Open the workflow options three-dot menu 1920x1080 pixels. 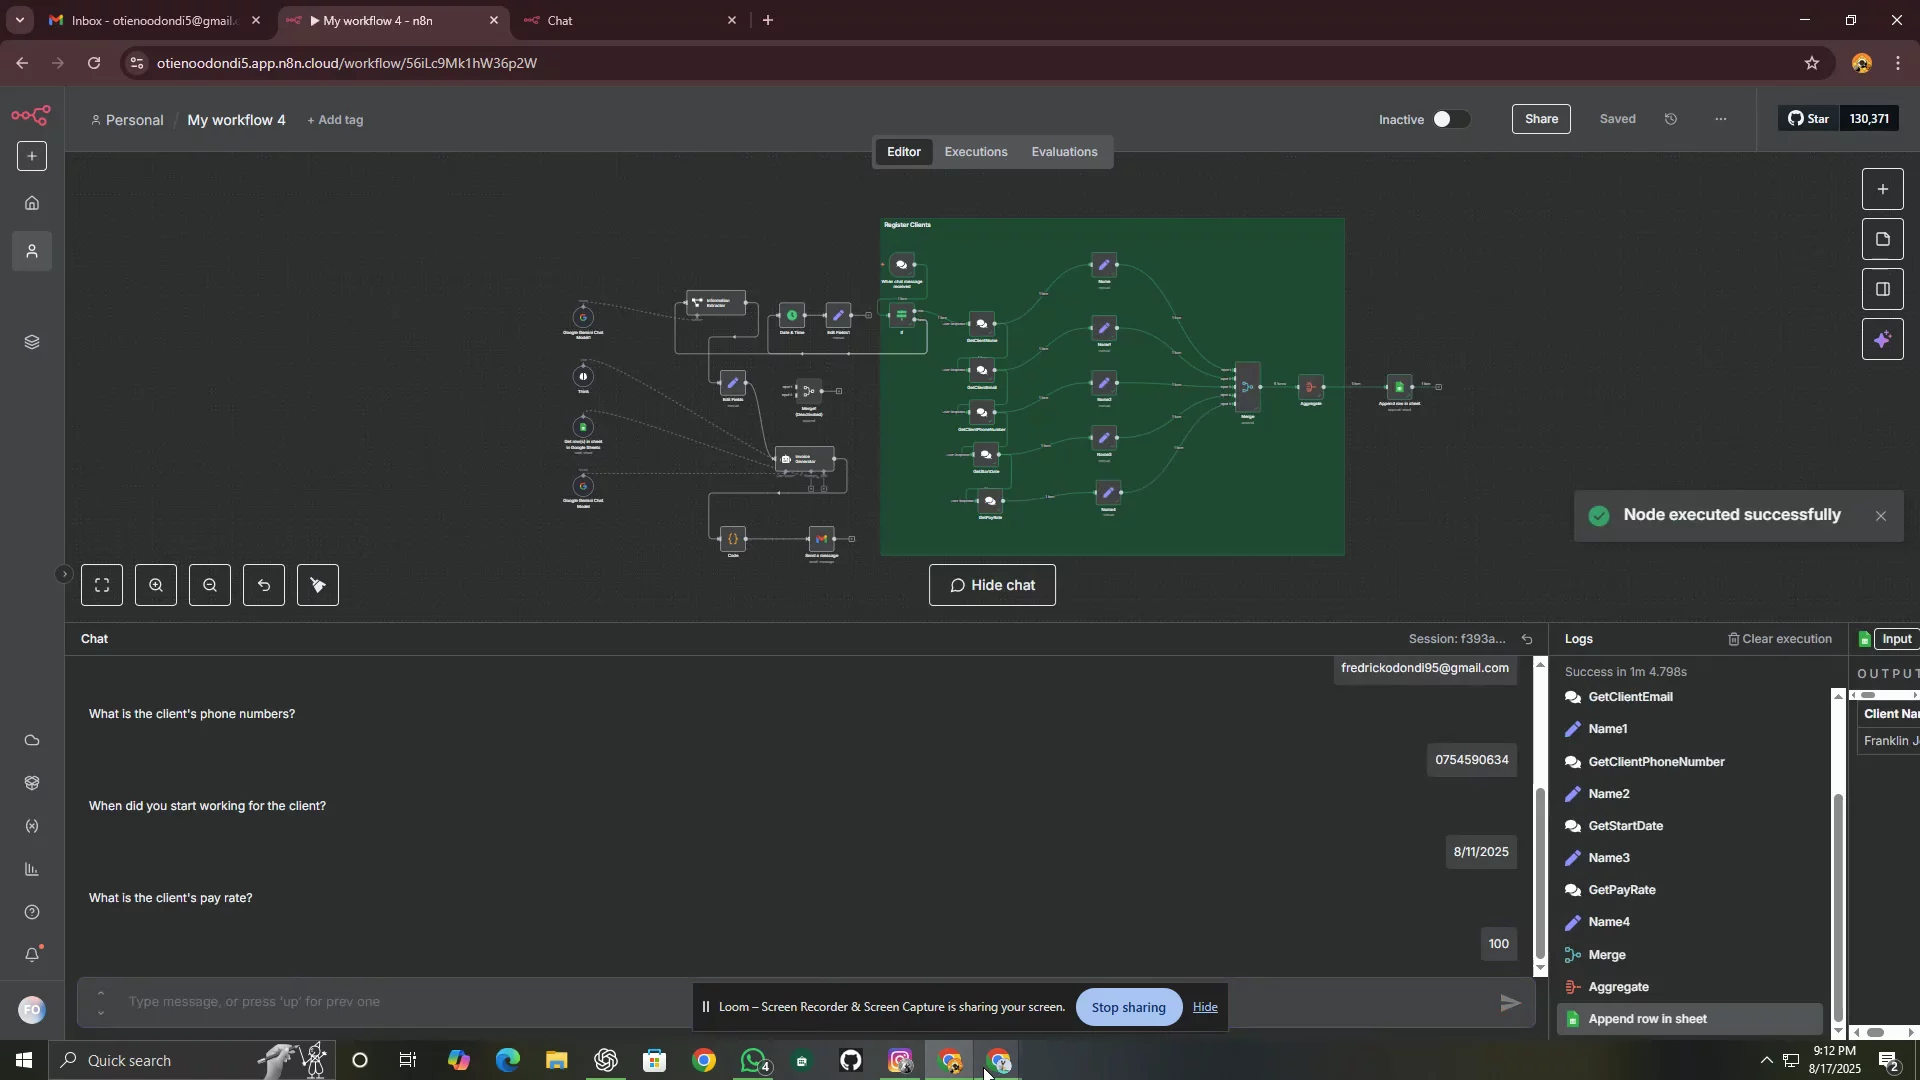click(x=1720, y=119)
